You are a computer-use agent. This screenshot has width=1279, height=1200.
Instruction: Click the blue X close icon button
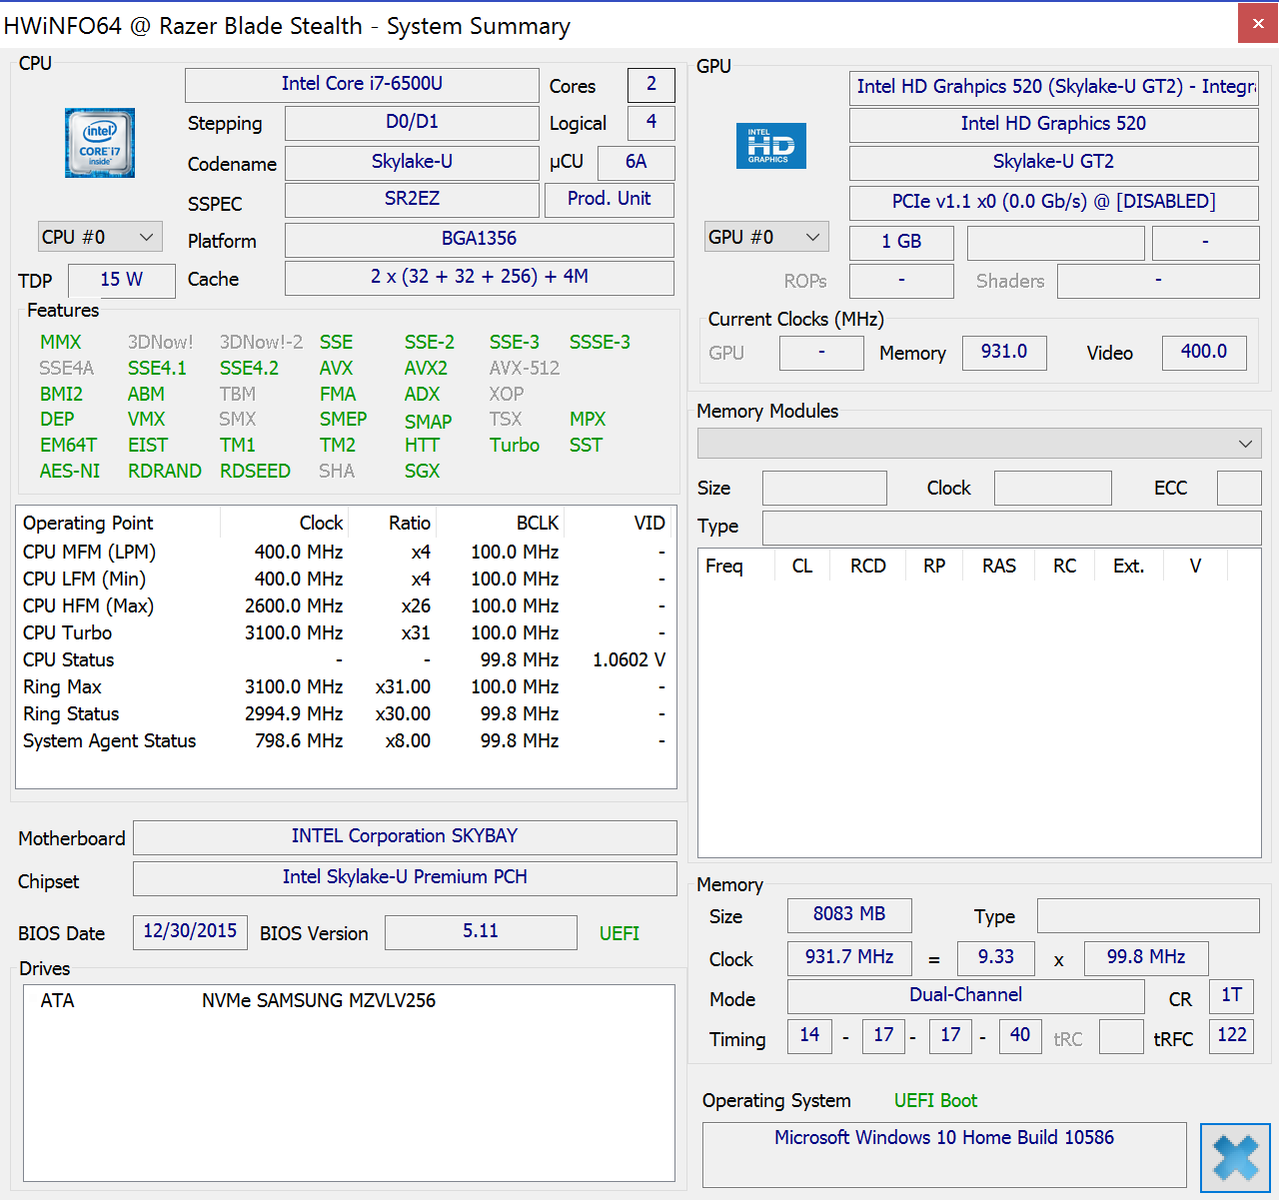pyautogui.click(x=1235, y=1158)
